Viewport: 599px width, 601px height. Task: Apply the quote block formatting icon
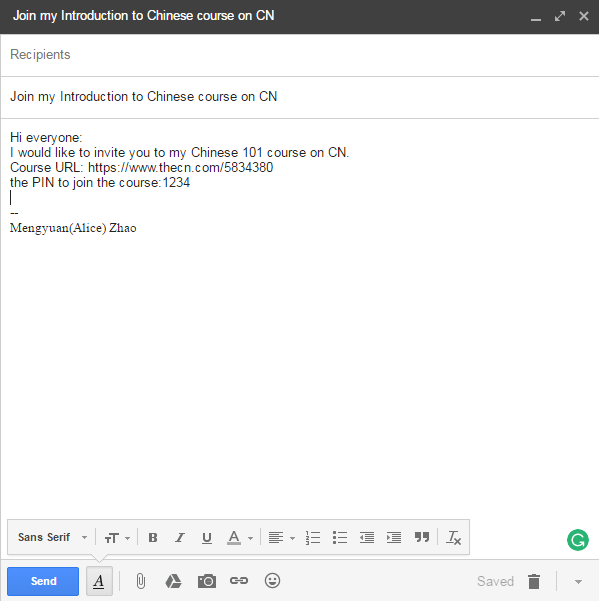(422, 537)
